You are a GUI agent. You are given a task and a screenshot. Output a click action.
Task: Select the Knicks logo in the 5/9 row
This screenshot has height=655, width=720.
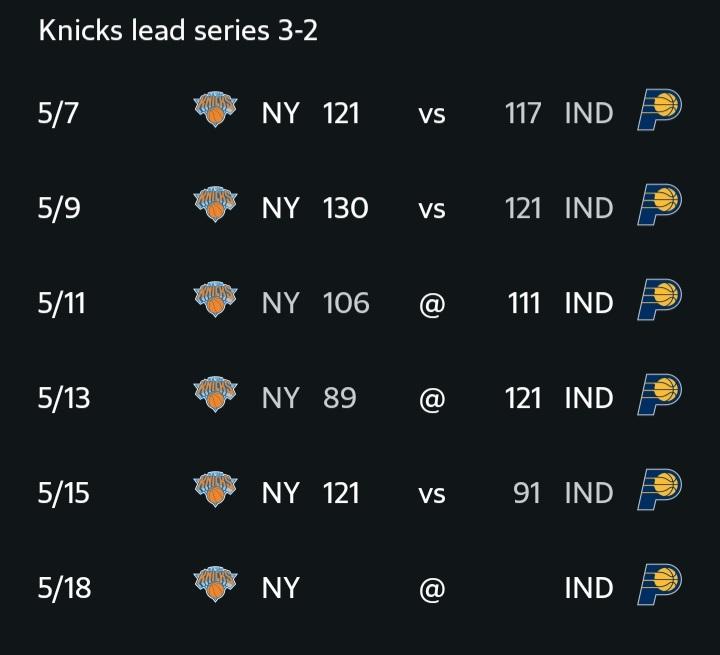click(x=215, y=204)
